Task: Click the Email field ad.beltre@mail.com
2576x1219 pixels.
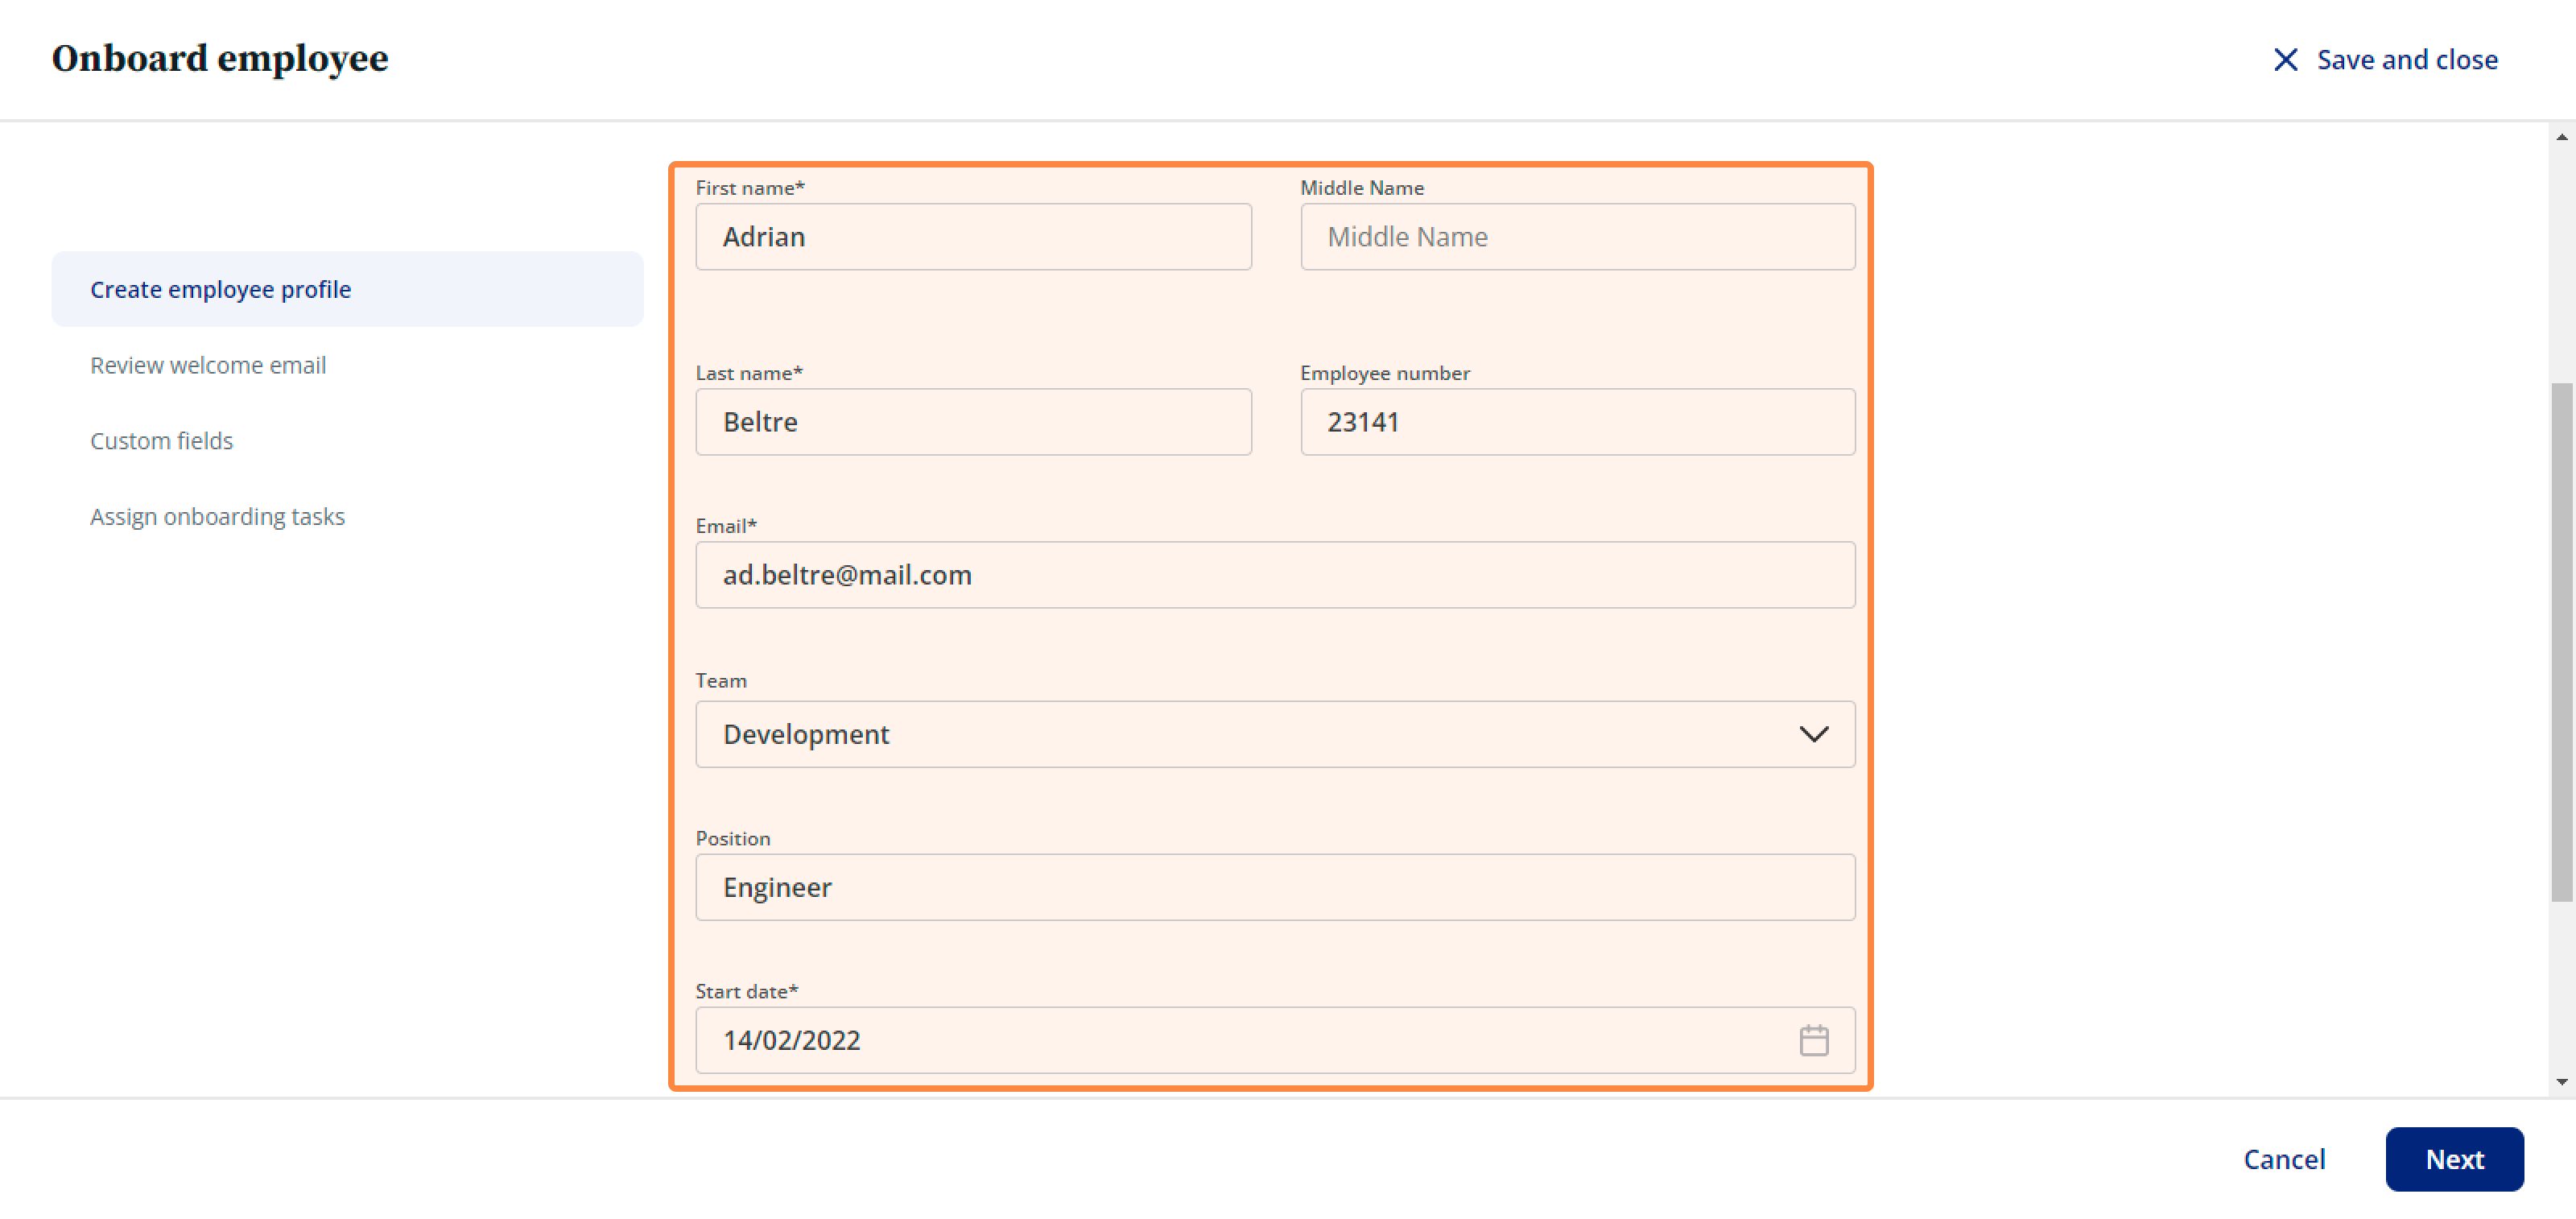Action: click(x=1275, y=575)
